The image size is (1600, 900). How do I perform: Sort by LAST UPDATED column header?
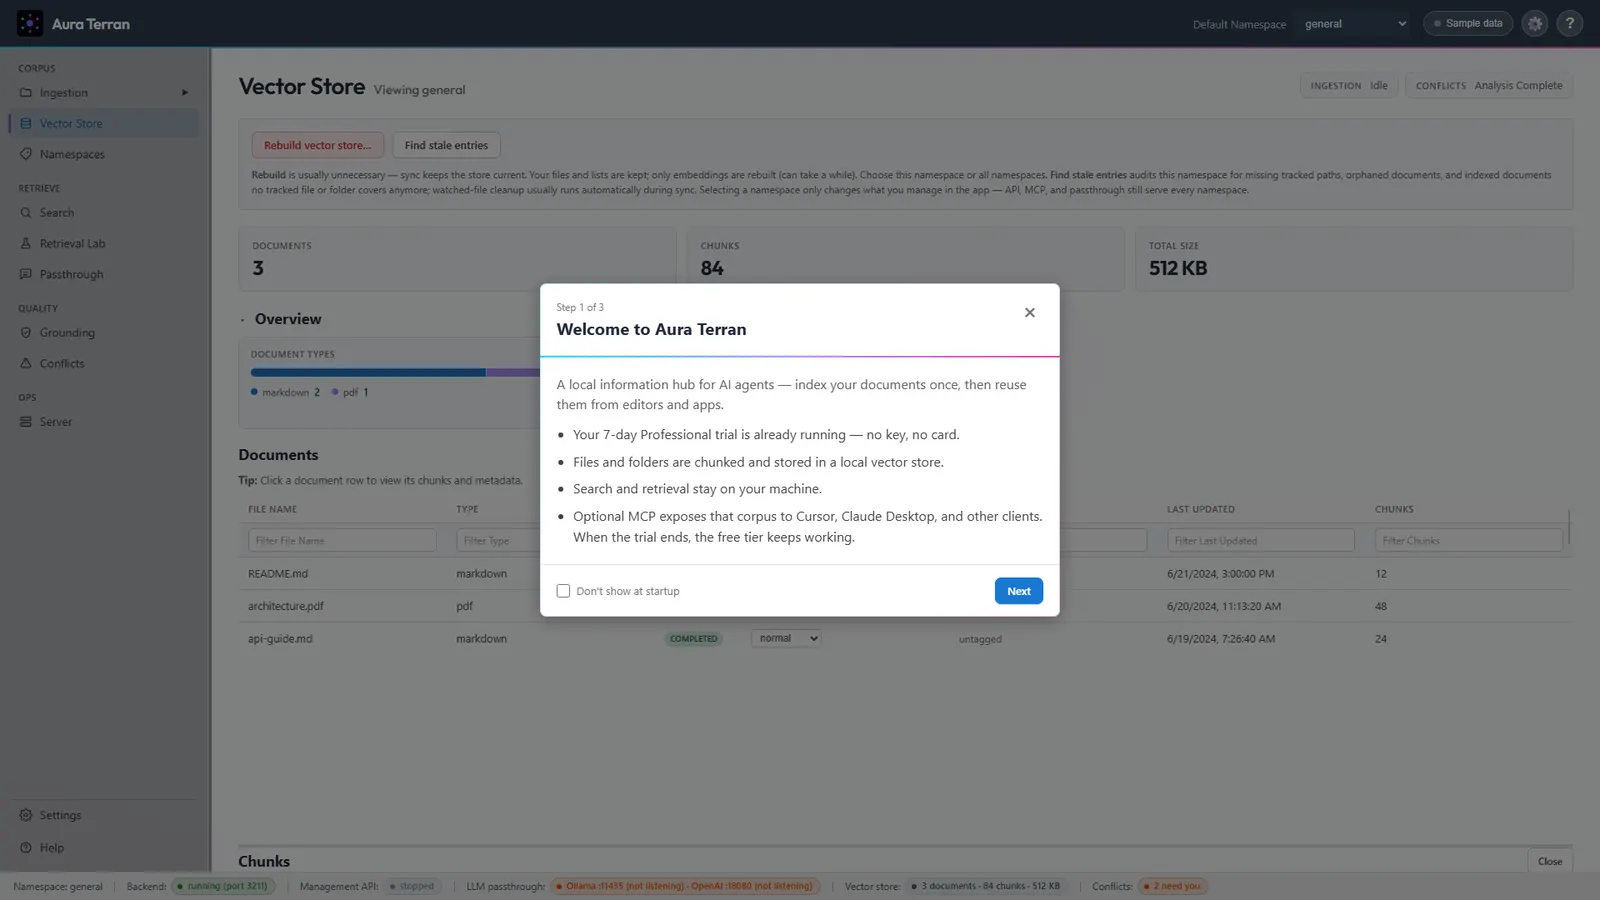[x=1200, y=509]
